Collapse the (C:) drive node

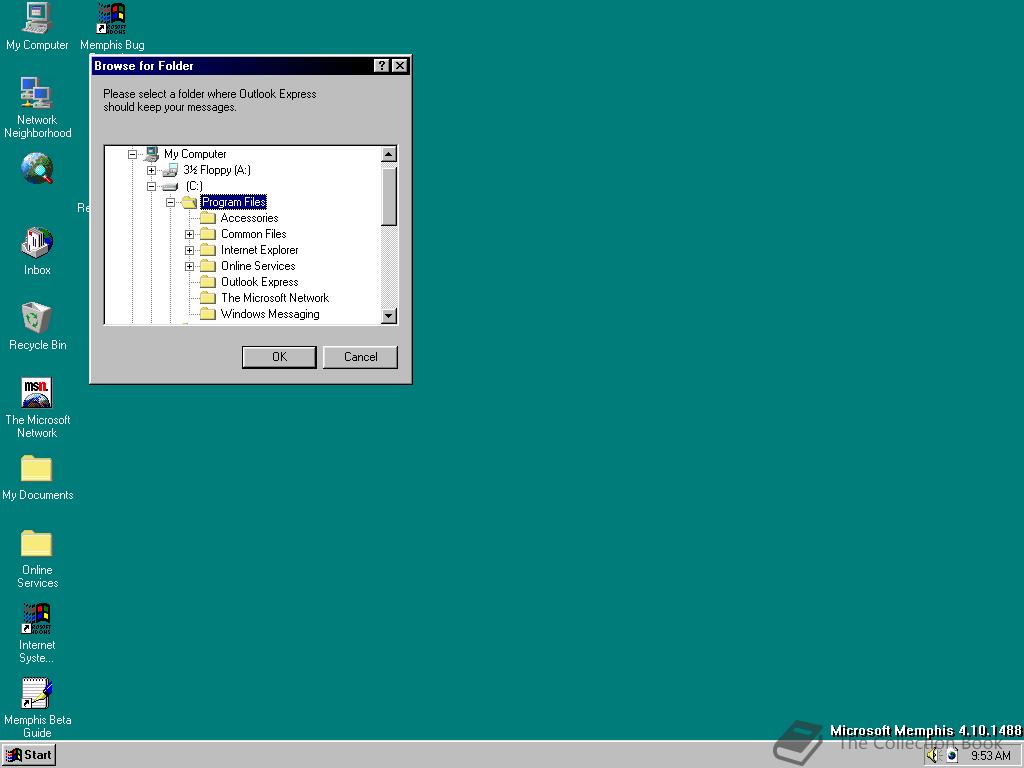click(x=152, y=186)
